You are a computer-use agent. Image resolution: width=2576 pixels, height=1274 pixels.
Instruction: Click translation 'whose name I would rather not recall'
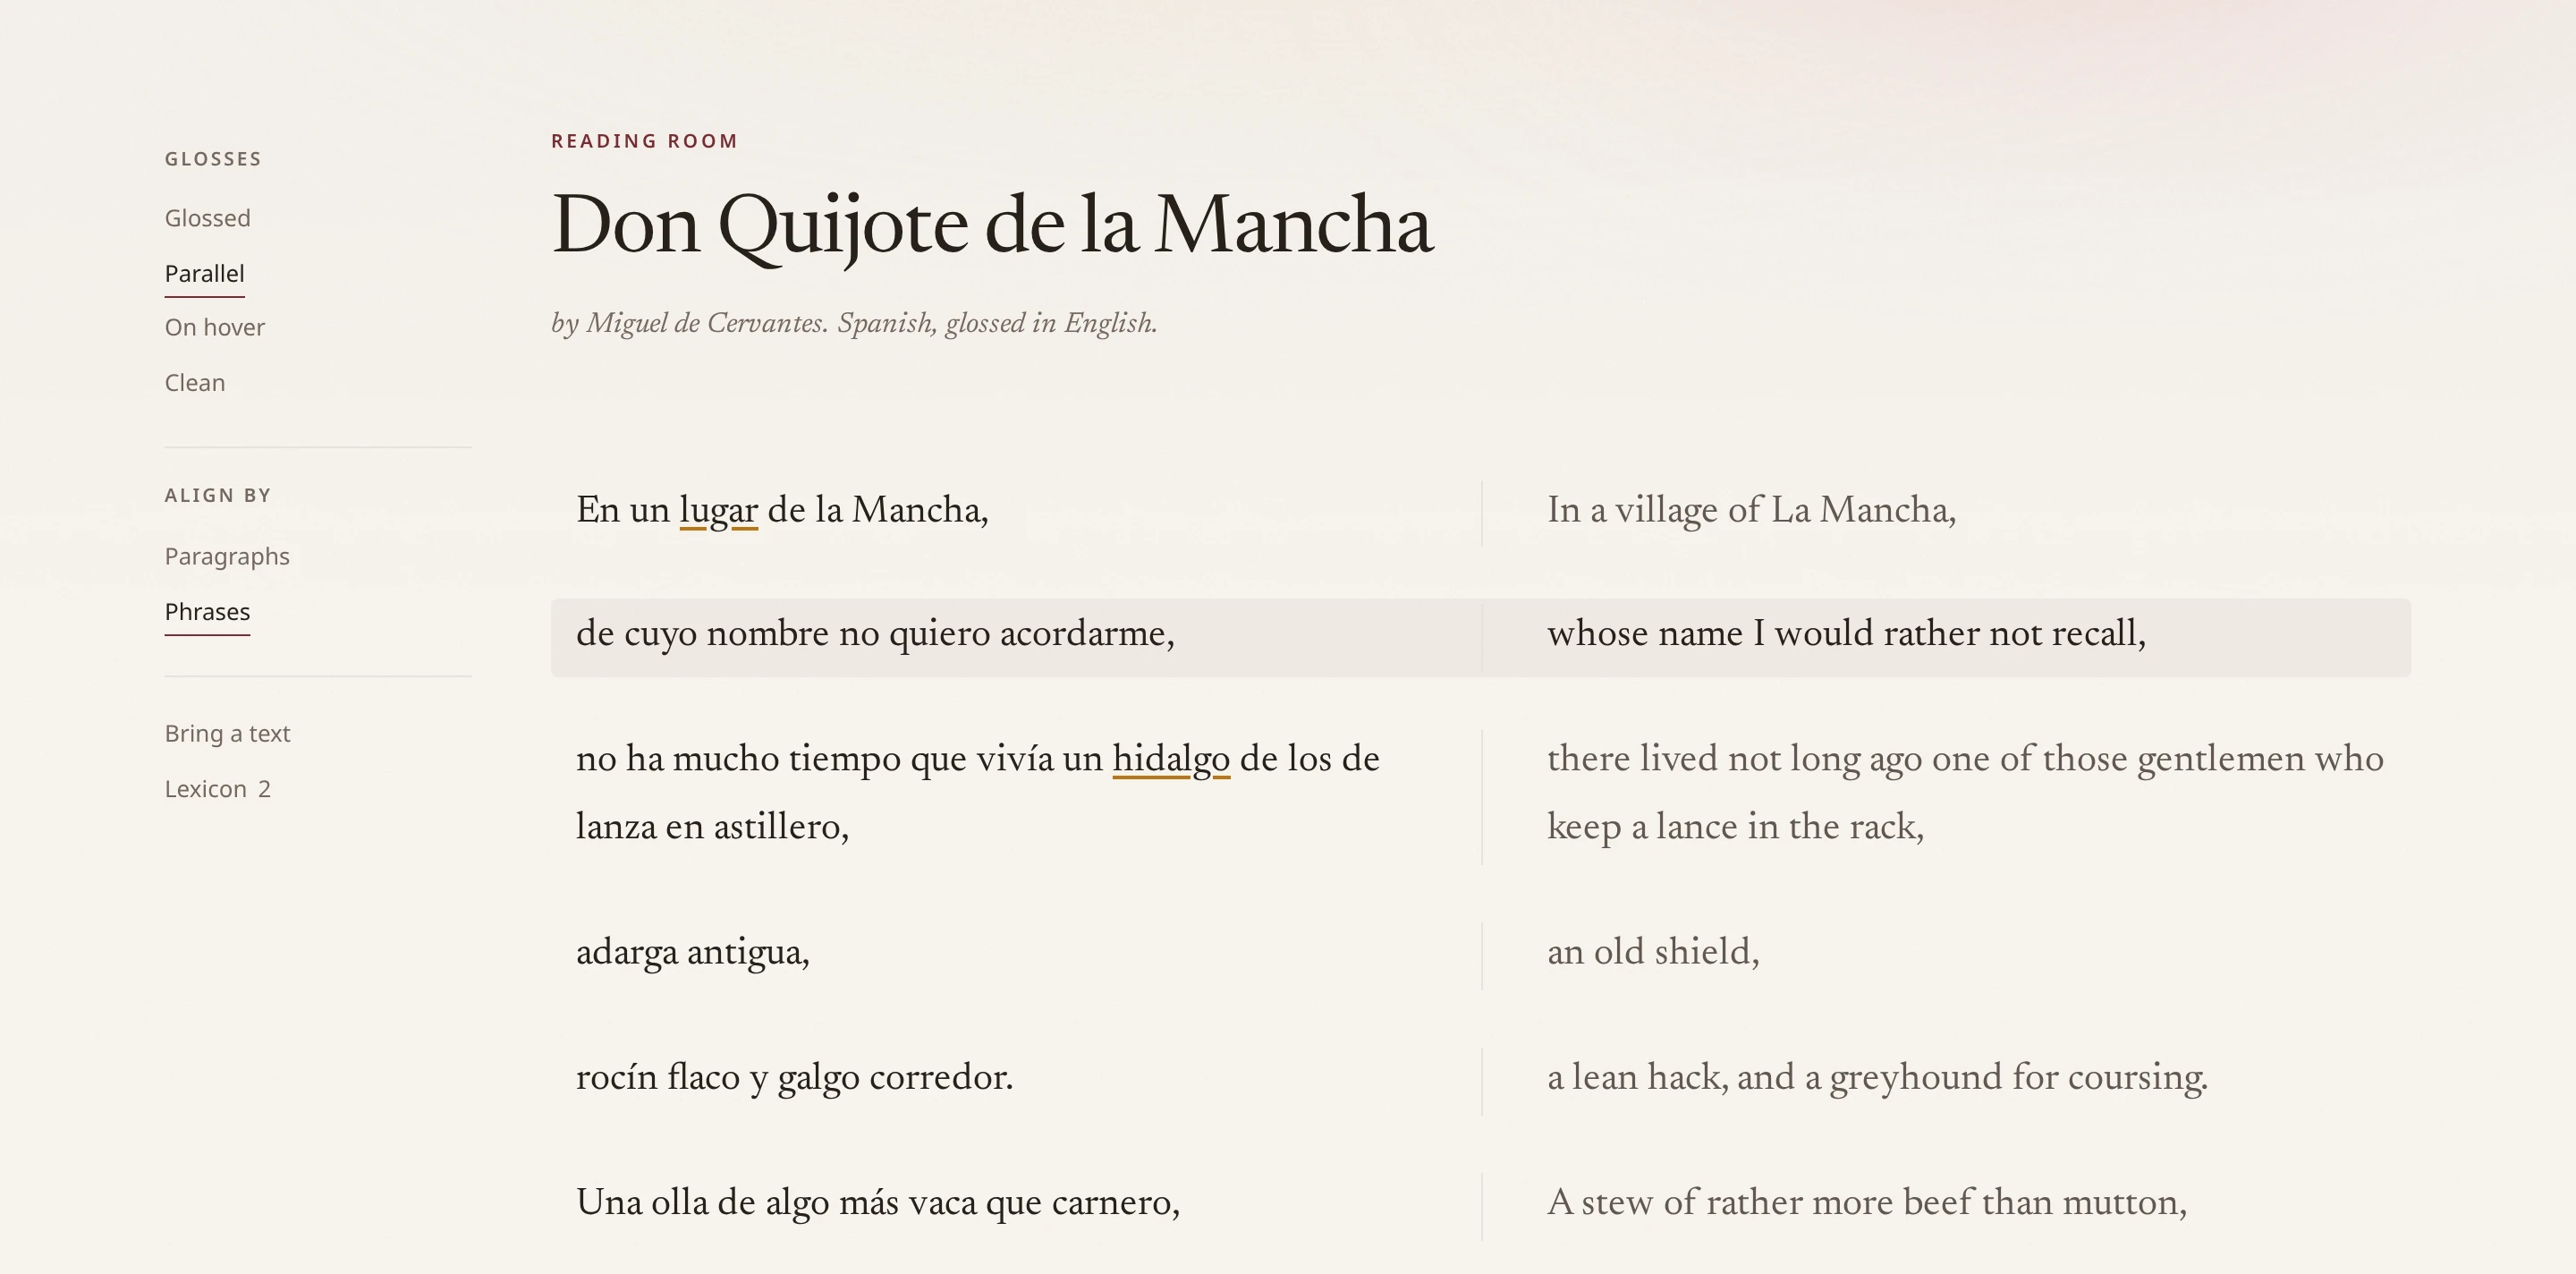[x=1846, y=634]
